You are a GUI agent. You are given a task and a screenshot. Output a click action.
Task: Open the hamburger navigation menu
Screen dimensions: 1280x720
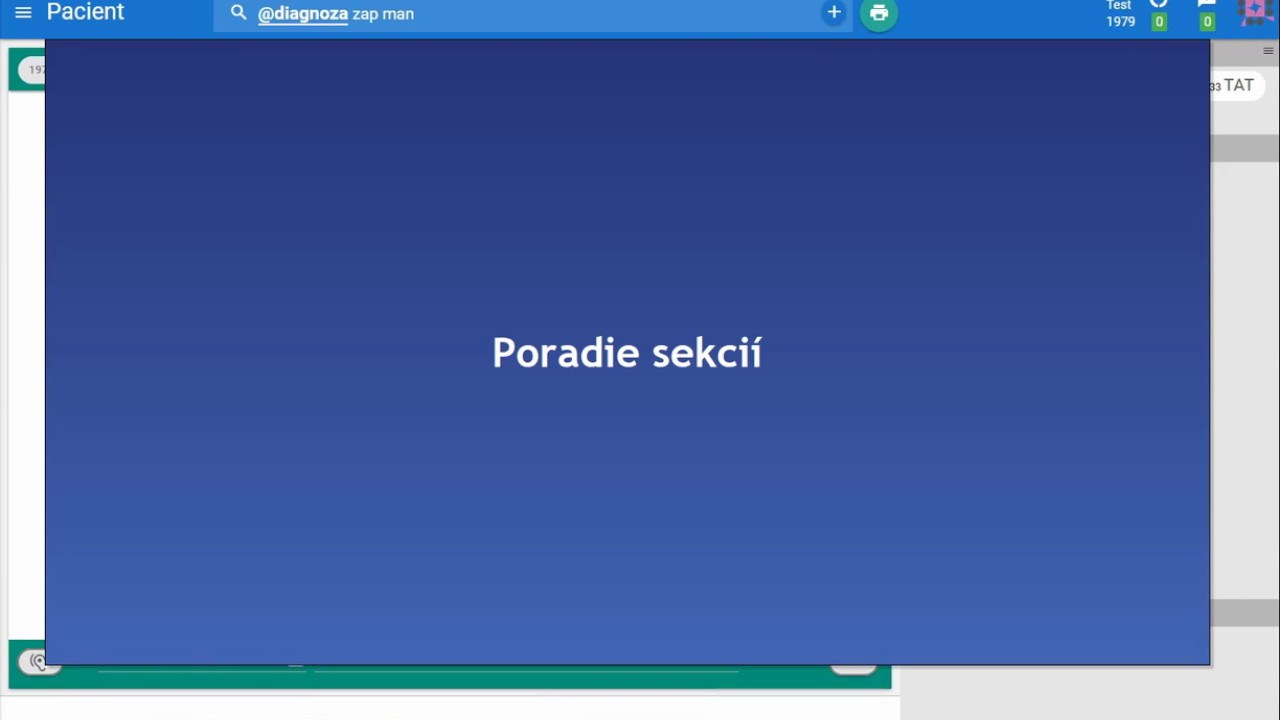point(23,13)
